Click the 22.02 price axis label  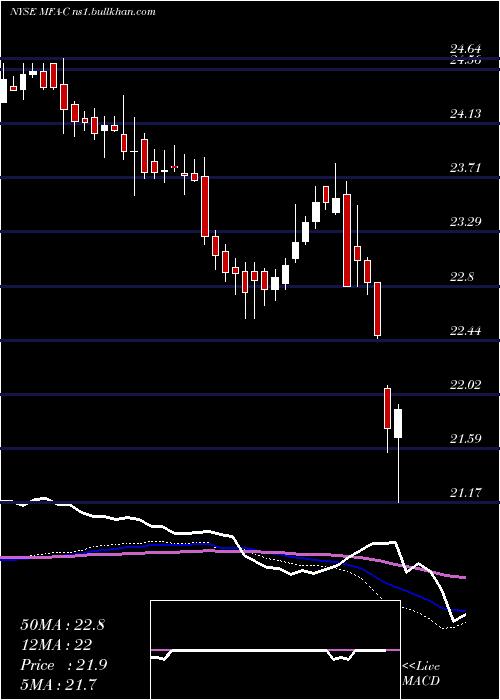tap(466, 385)
